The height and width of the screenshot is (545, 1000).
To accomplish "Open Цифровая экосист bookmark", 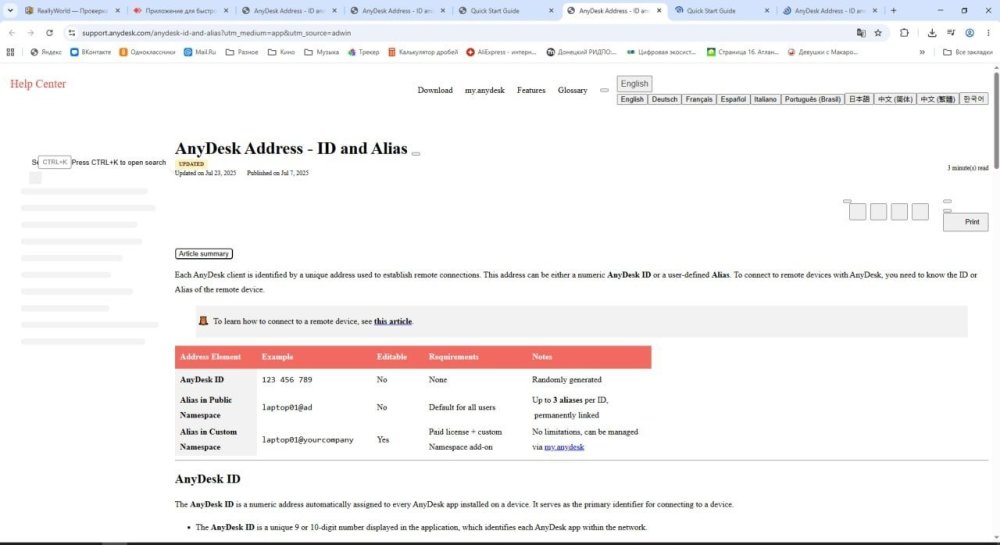I will point(661,52).
